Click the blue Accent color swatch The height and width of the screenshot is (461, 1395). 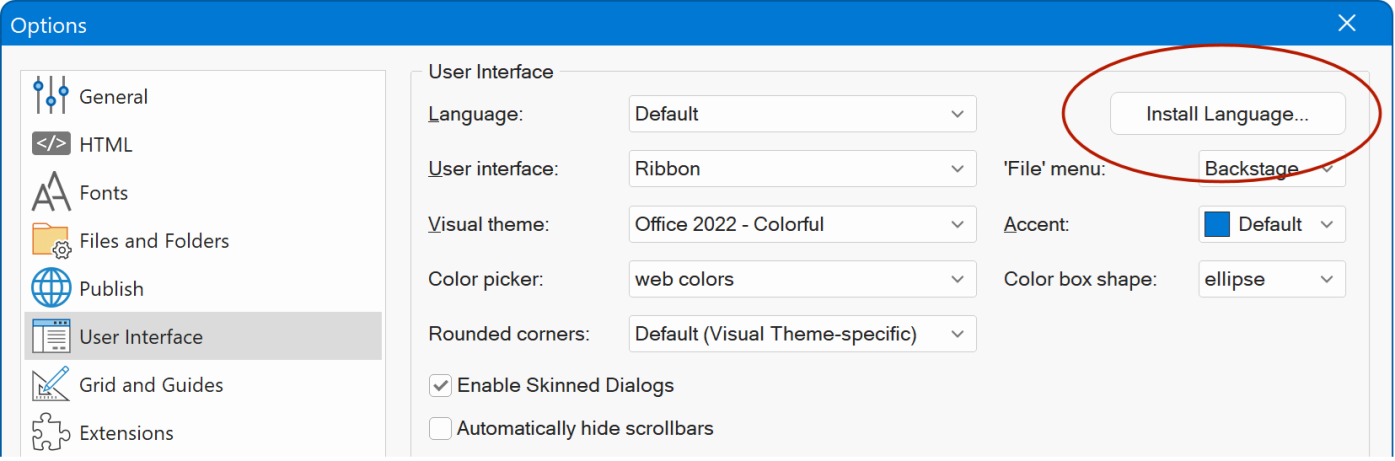(1217, 224)
